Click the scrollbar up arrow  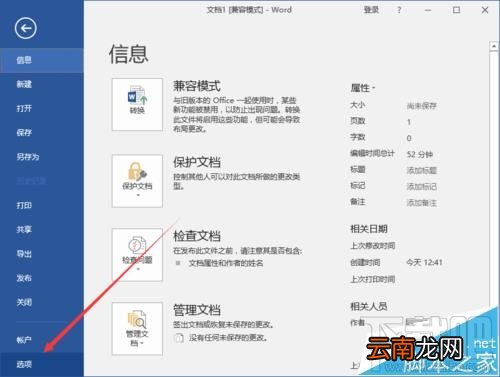(x=494, y=46)
